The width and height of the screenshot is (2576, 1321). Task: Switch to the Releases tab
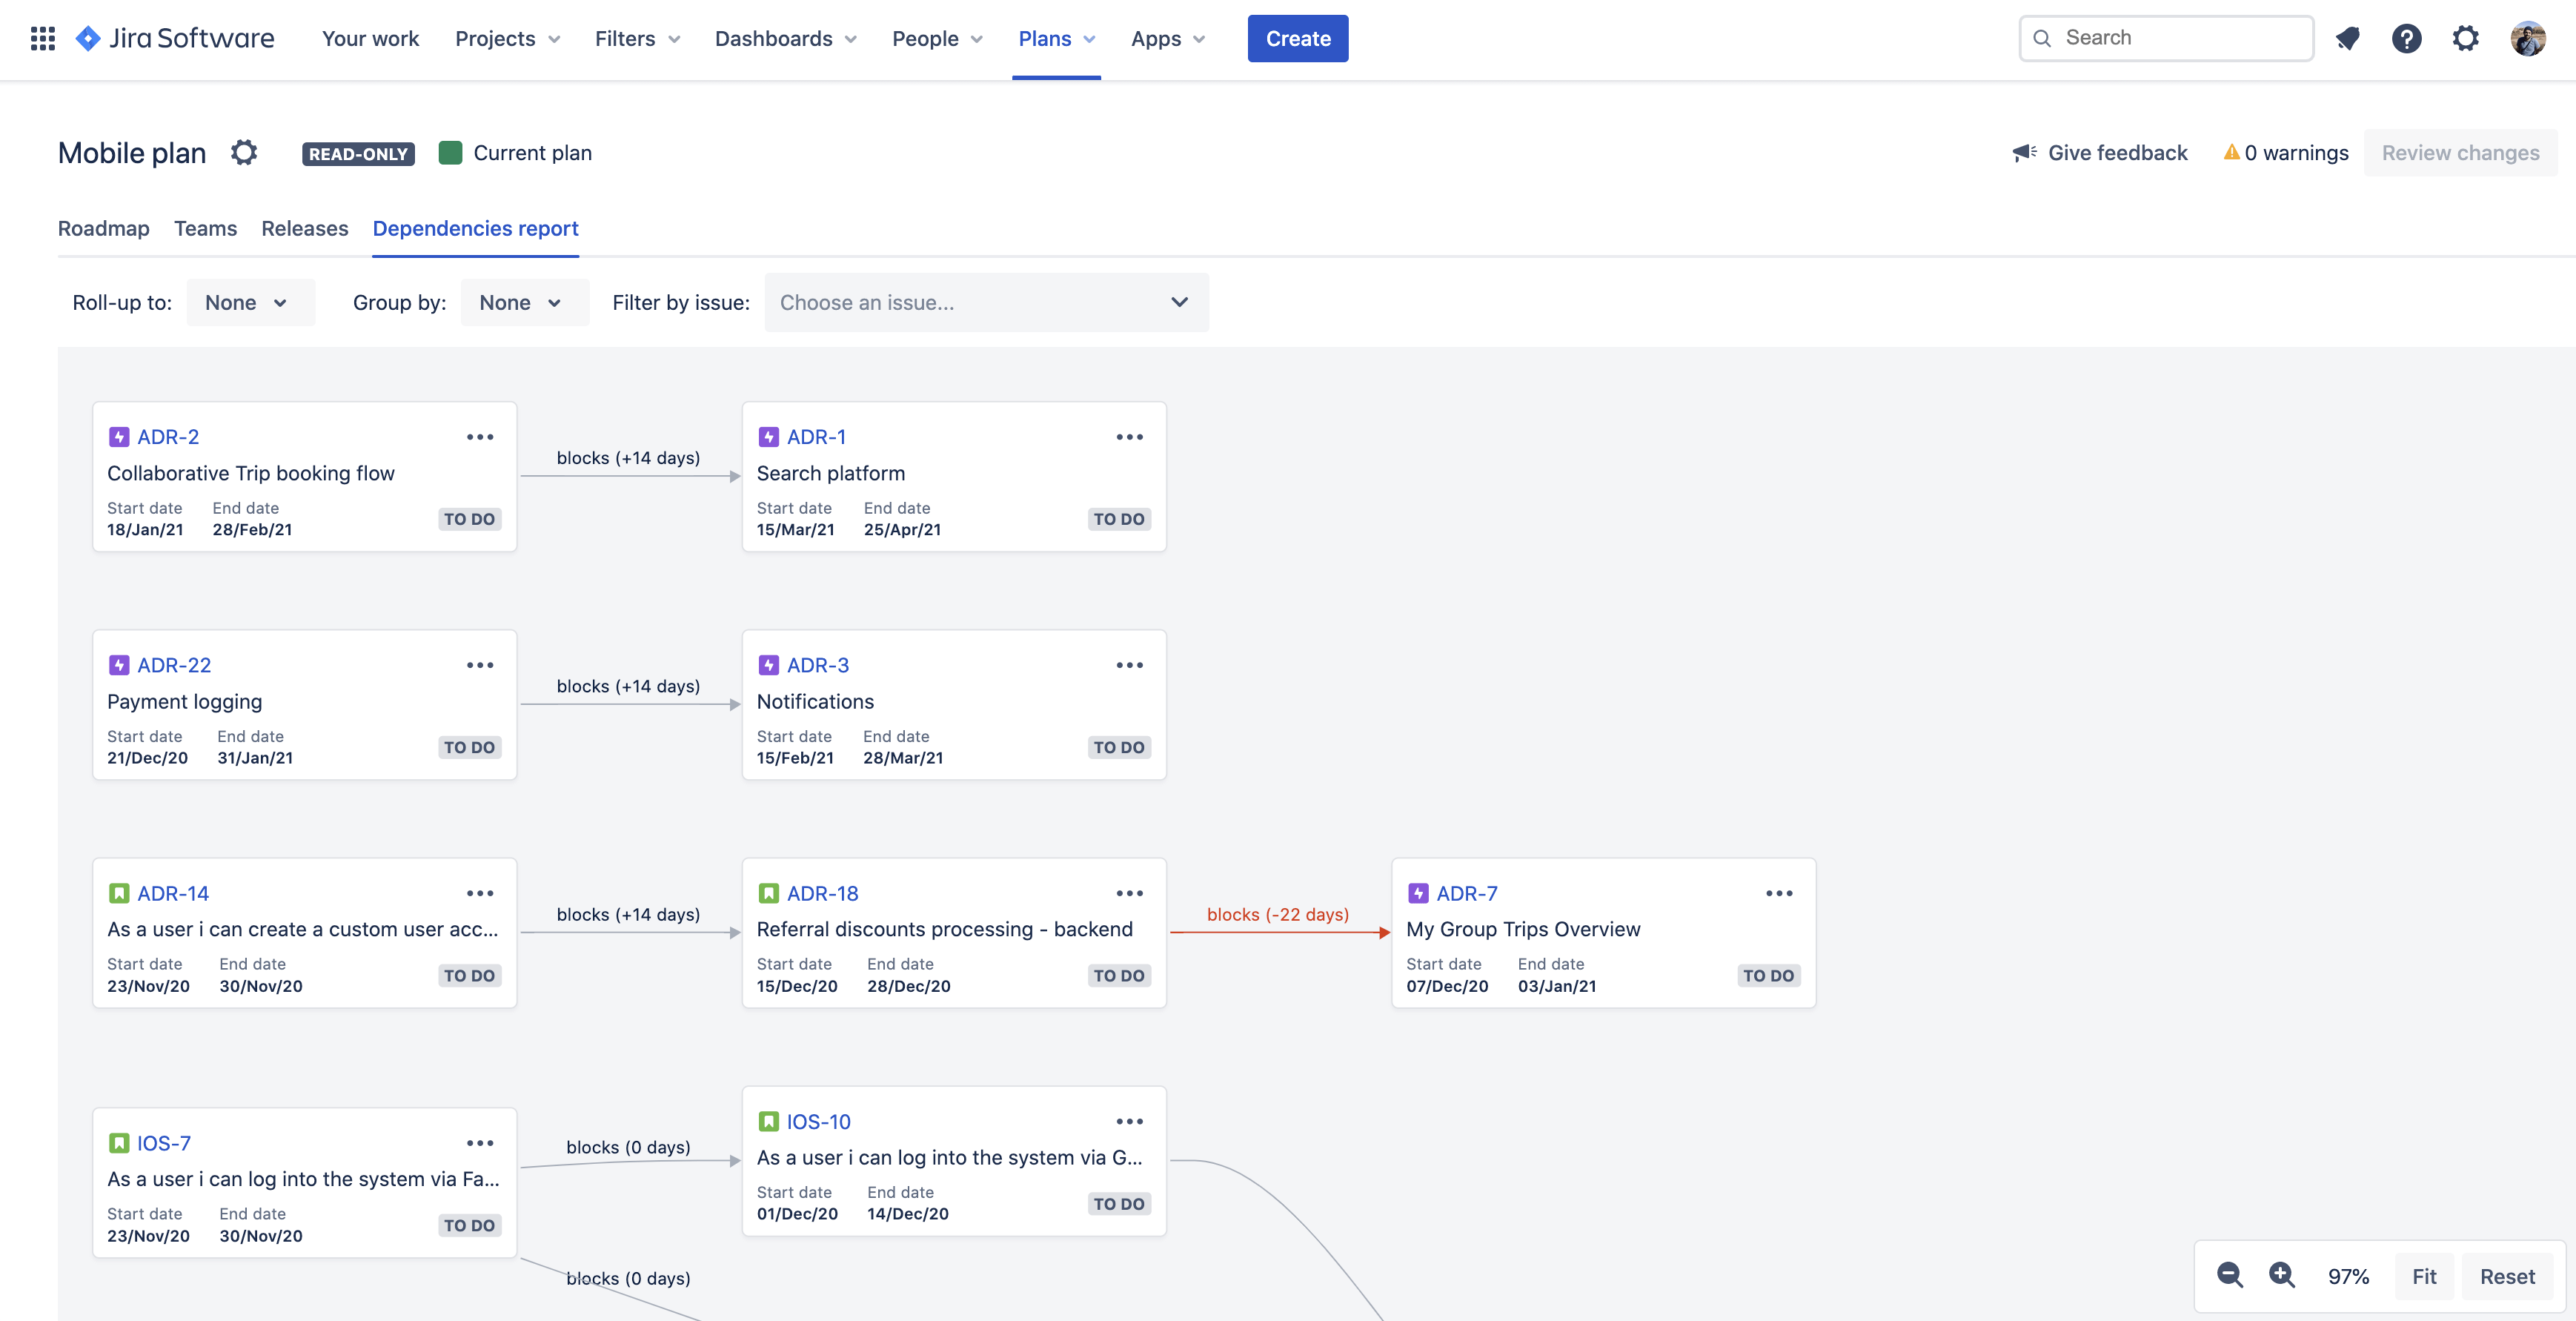[305, 226]
